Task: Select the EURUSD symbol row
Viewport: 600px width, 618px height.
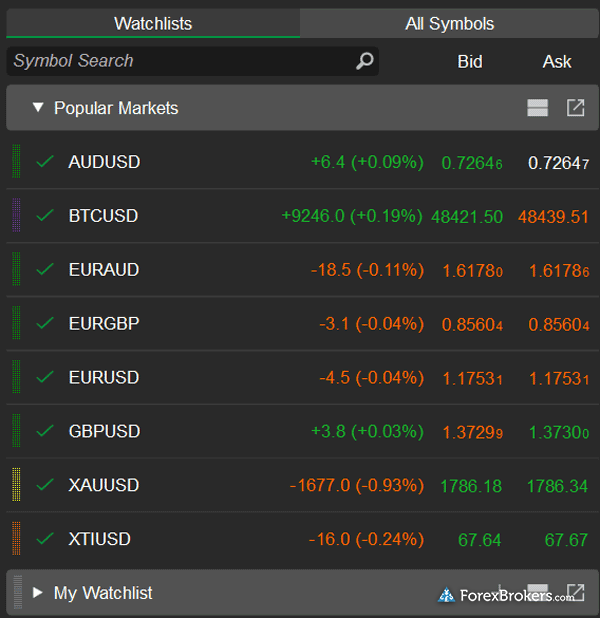Action: [x=104, y=378]
